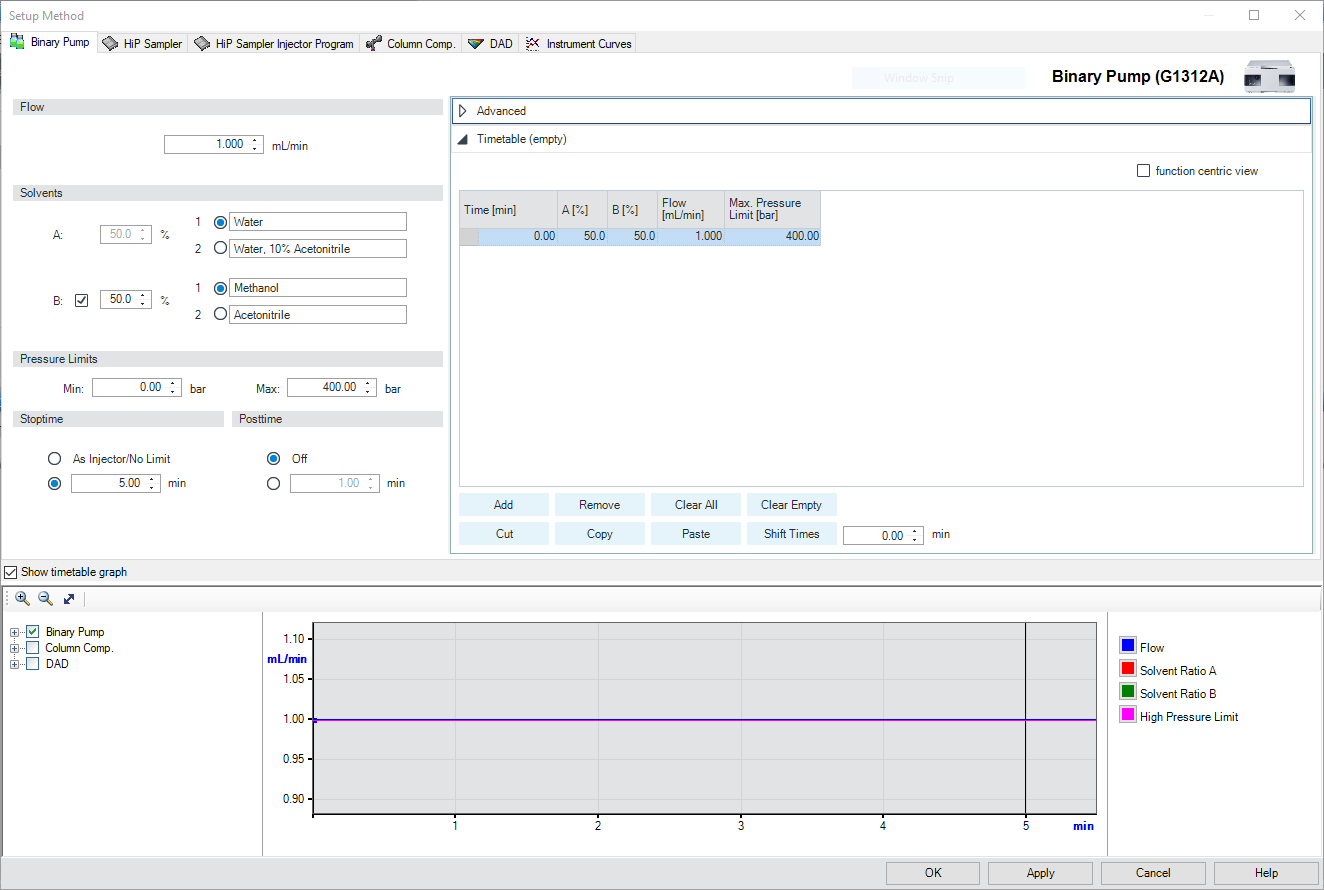
Task: Click the zoom out magnifier icon
Action: (45, 599)
